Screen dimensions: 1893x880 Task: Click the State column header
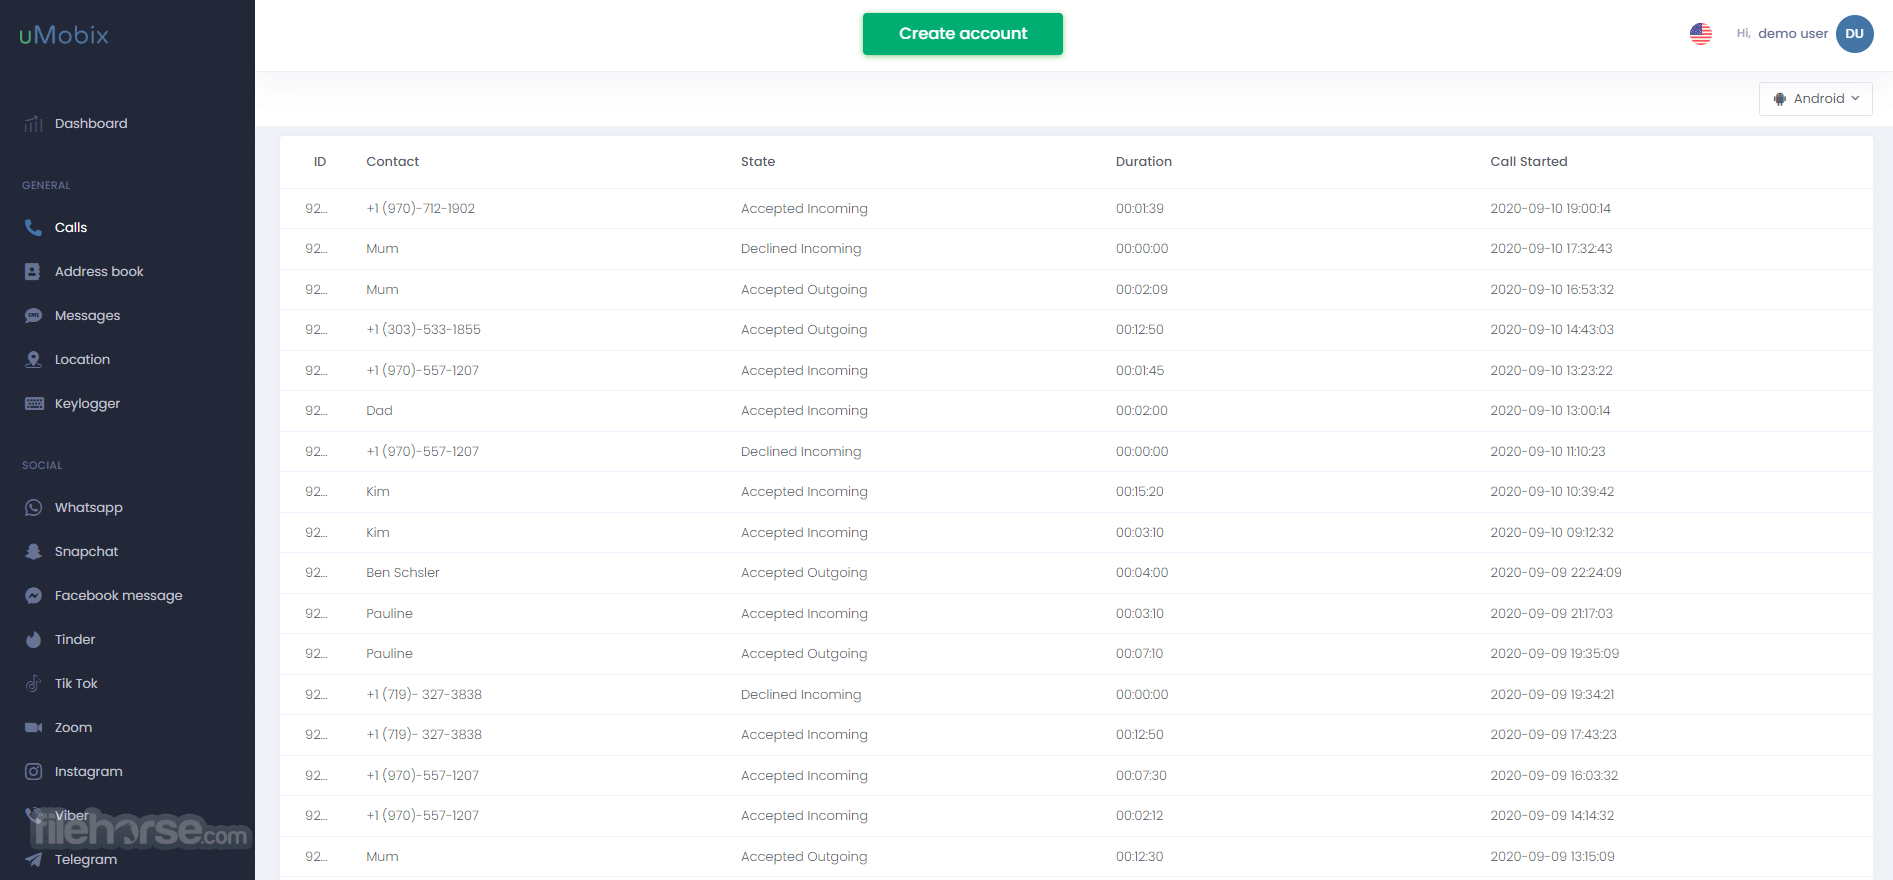[758, 161]
